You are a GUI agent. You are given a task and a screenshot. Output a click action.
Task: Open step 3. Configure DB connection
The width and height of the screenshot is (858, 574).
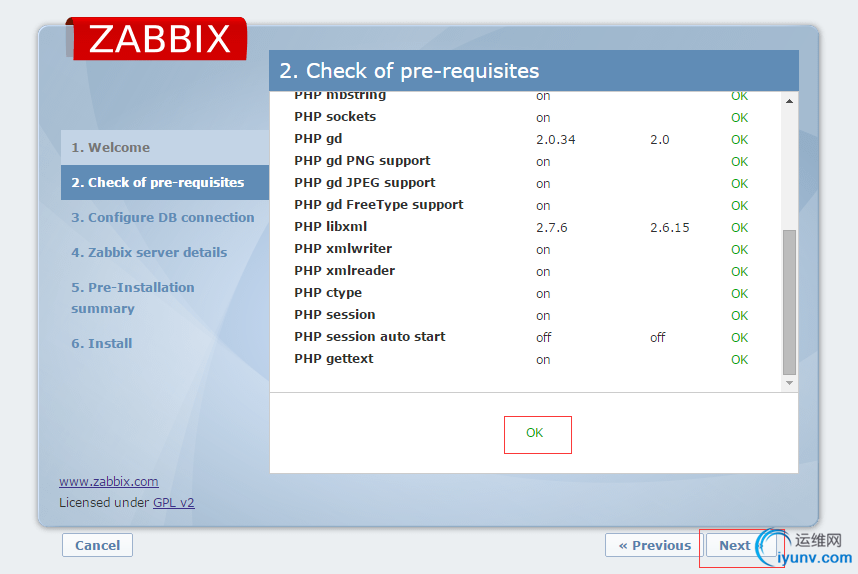coord(163,218)
